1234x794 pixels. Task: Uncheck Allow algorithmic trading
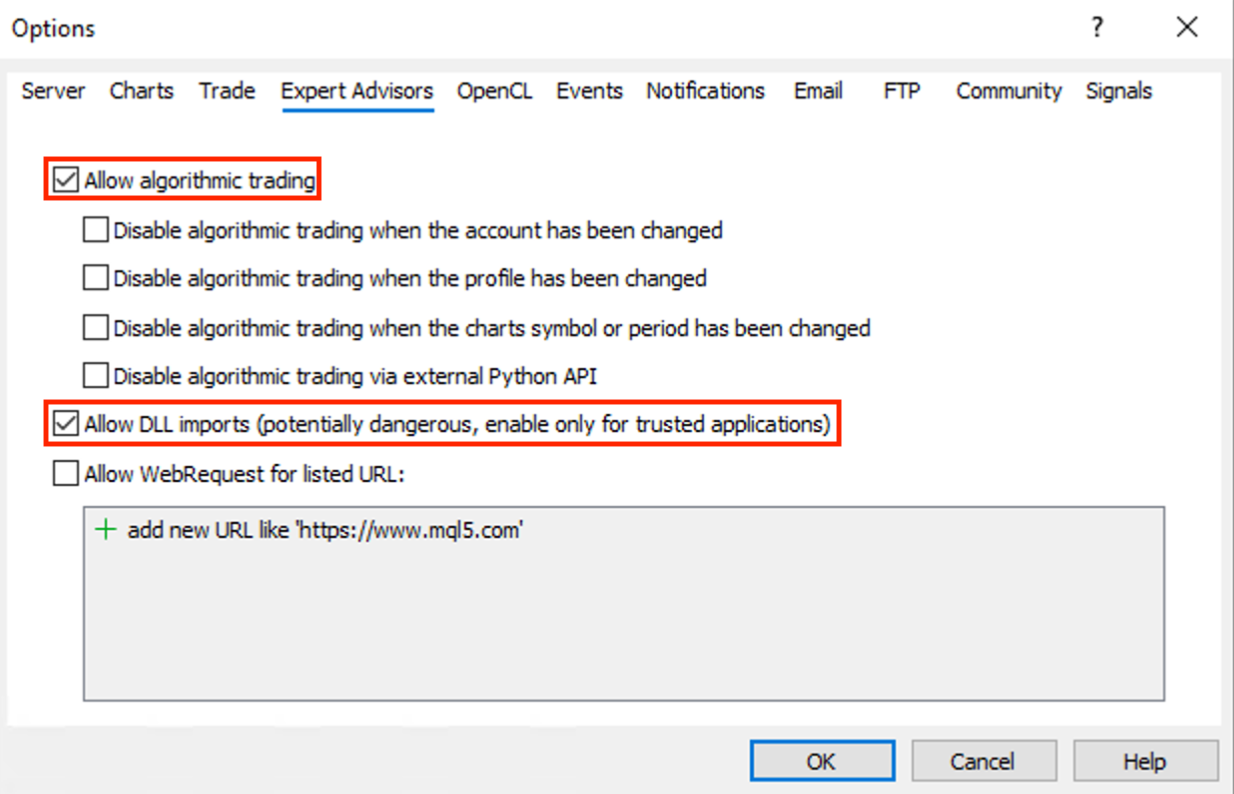pos(66,181)
